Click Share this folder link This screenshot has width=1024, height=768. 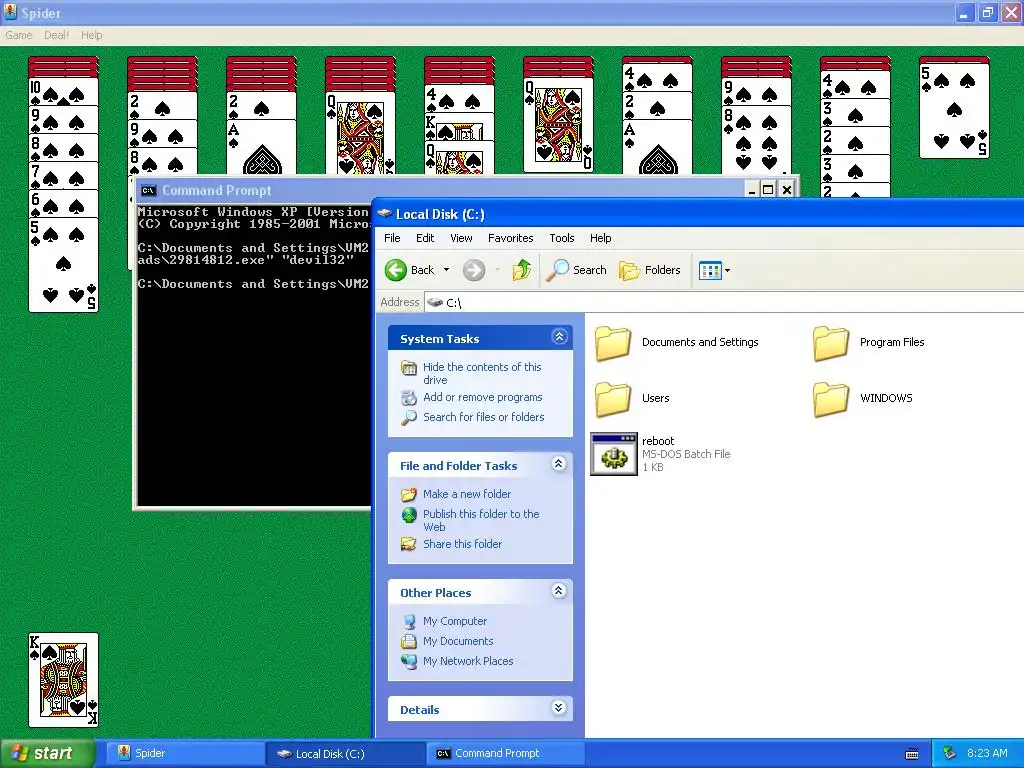tap(462, 544)
